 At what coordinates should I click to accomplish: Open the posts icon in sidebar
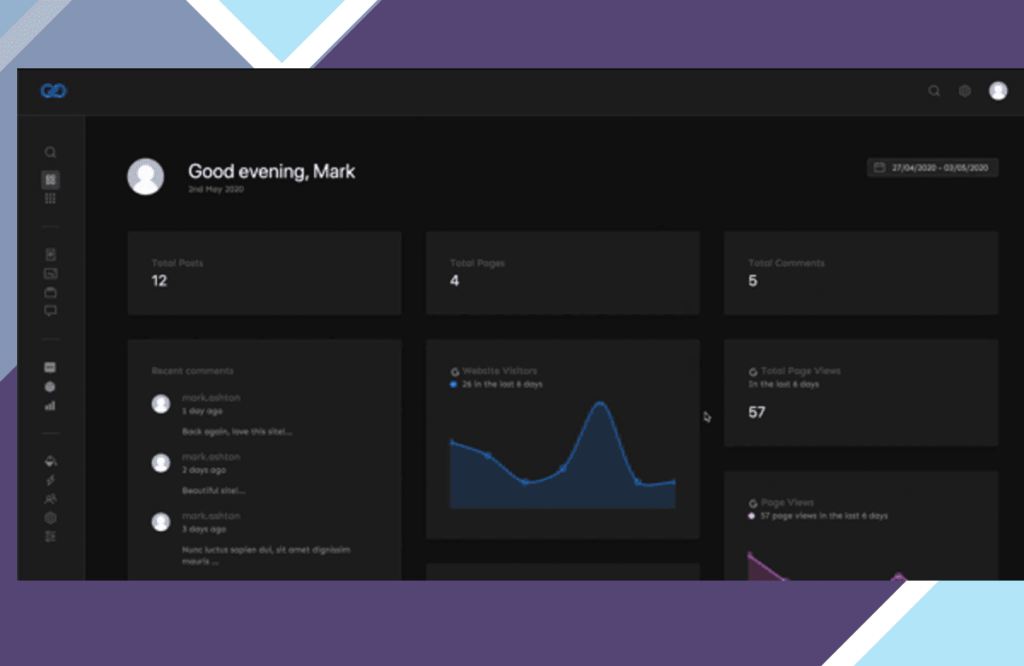(50, 254)
